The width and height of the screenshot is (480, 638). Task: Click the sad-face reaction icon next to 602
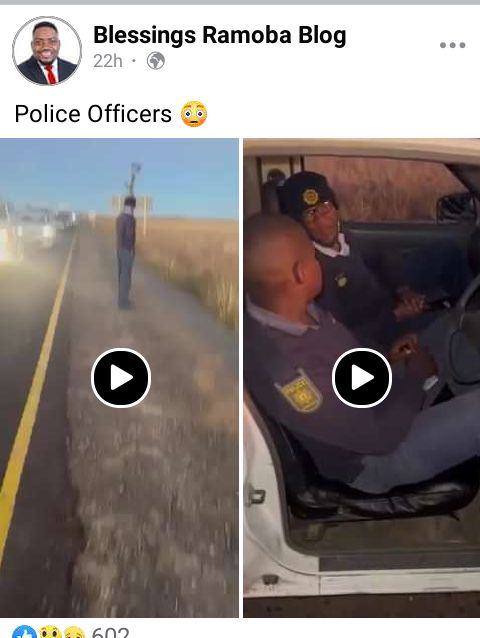click(x=74, y=633)
